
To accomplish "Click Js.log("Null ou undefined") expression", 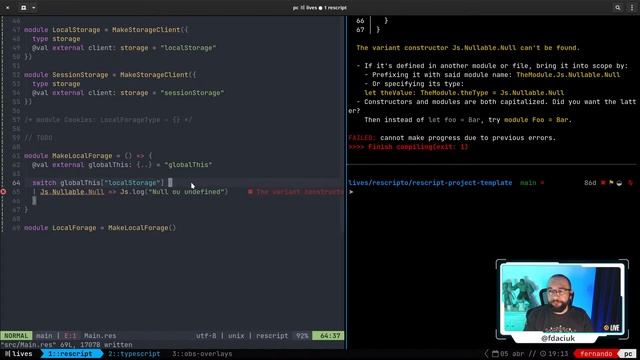I will (174, 191).
